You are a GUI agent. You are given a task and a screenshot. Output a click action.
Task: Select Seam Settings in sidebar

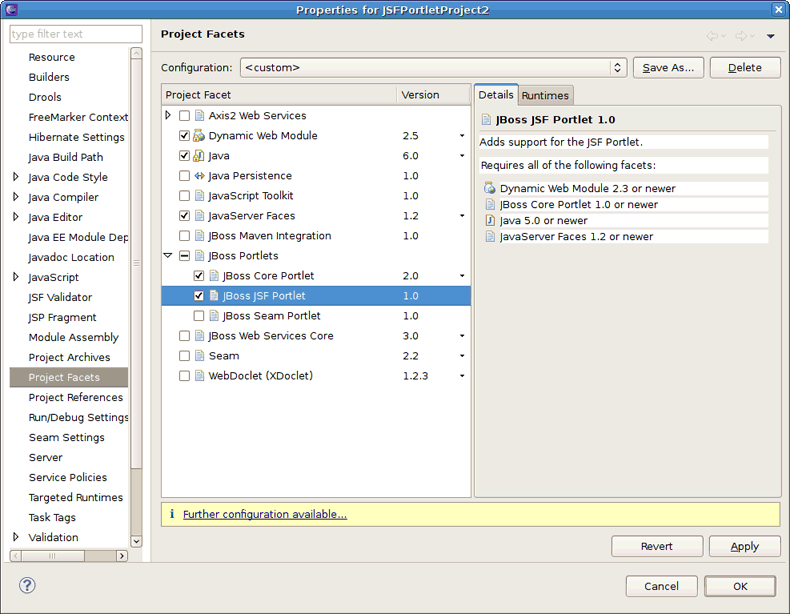pos(67,437)
